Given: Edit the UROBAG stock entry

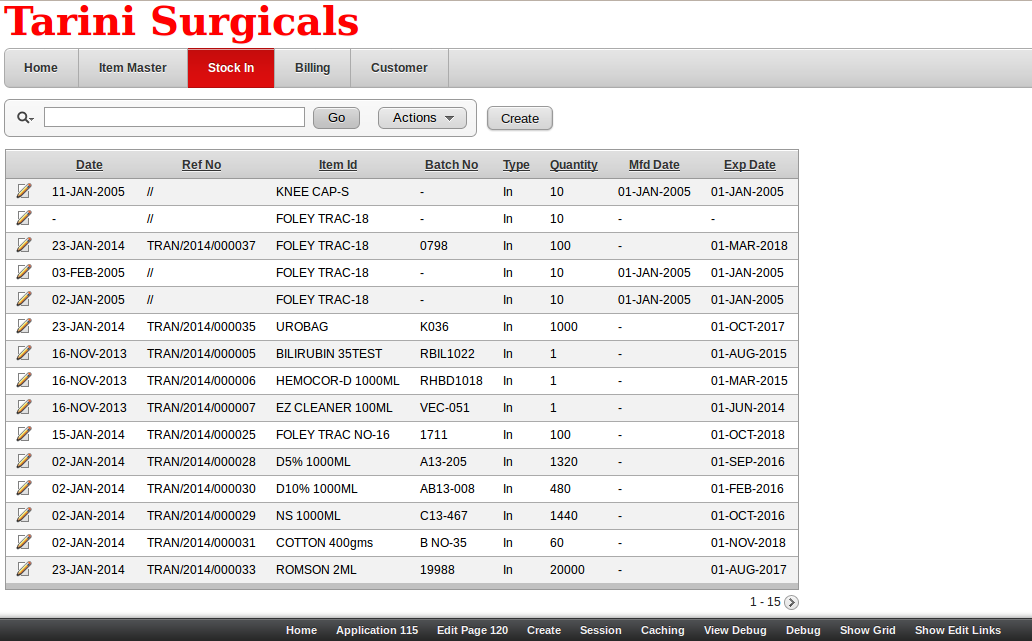Looking at the screenshot, I should 24,326.
